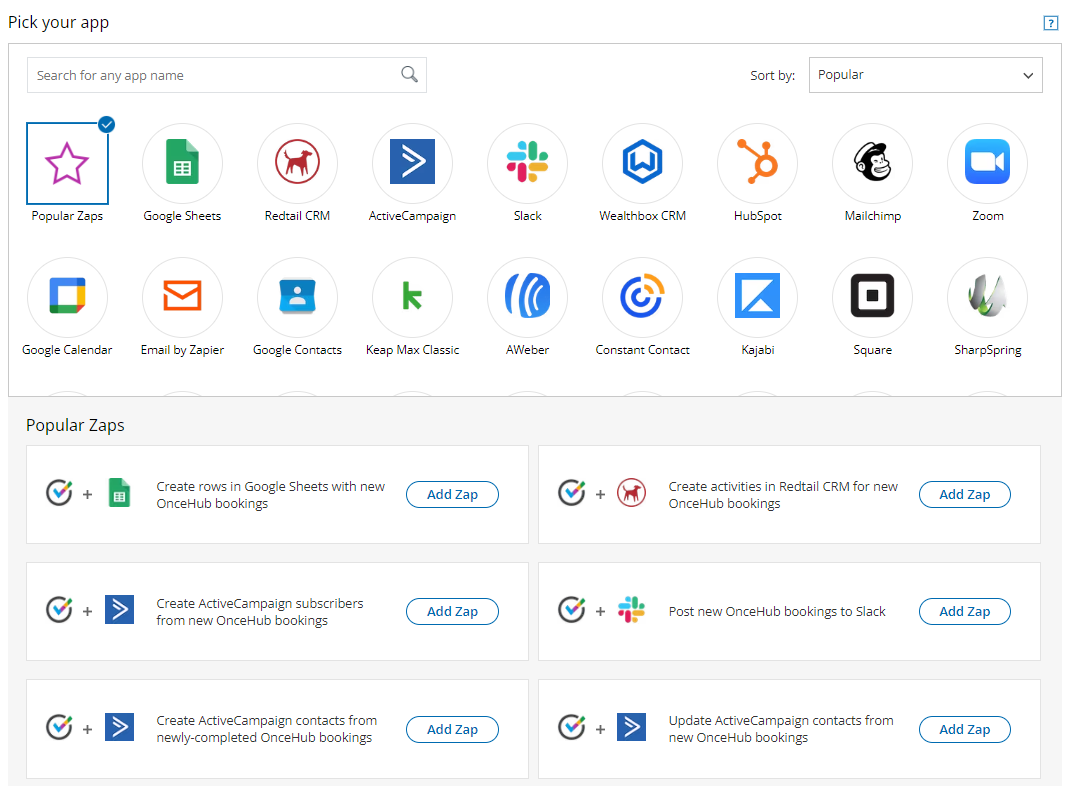Select the Google Sheets app icon
The image size is (1072, 786).
click(182, 164)
